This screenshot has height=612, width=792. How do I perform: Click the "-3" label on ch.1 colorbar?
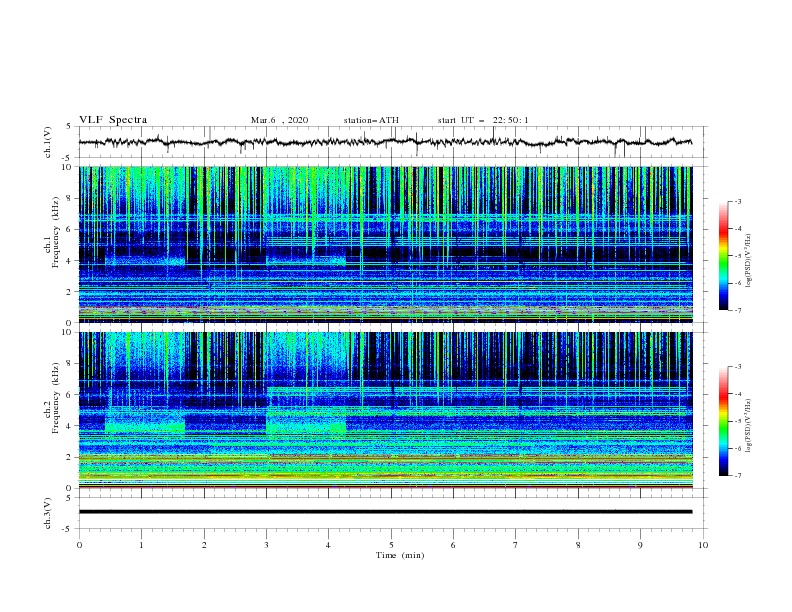(738, 201)
